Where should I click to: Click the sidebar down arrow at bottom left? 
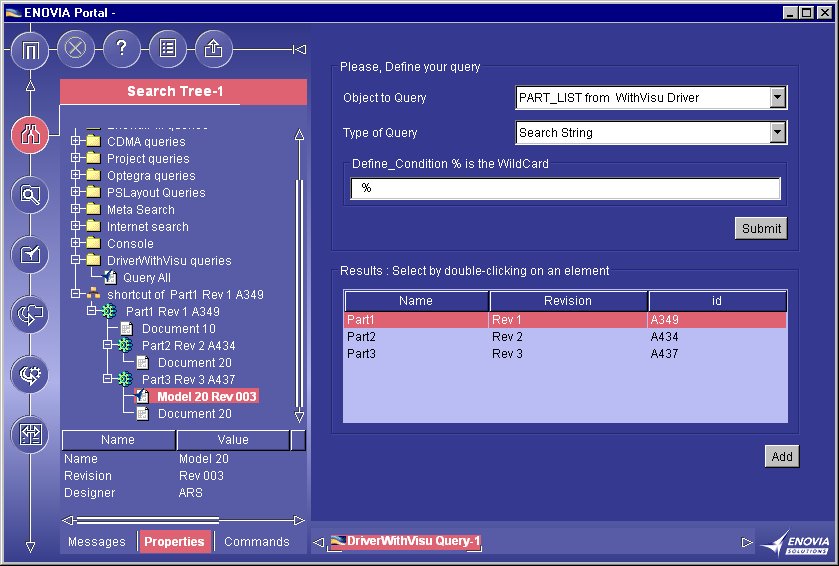(x=30, y=547)
